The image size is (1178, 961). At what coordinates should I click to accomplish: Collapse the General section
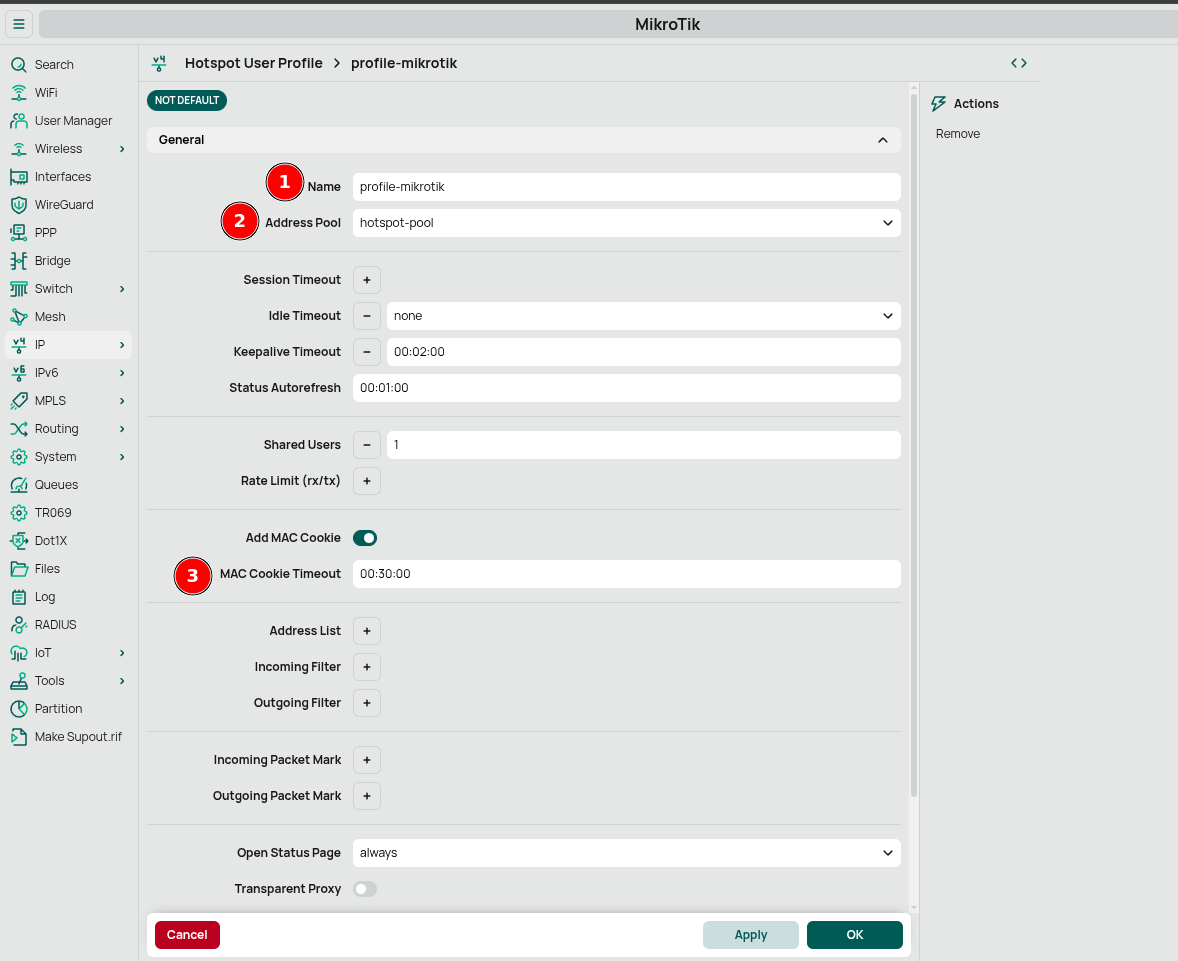[x=882, y=140]
